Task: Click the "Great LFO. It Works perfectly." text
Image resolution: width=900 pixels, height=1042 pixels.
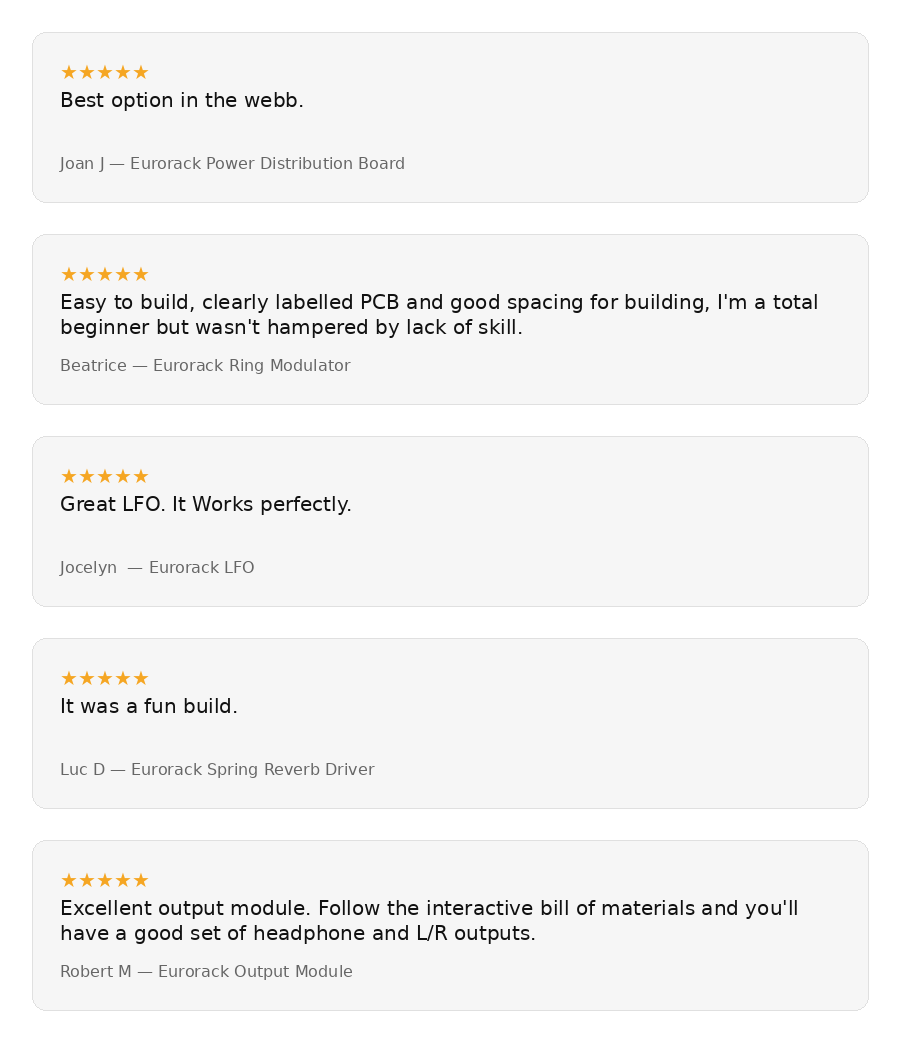Action: 206,505
